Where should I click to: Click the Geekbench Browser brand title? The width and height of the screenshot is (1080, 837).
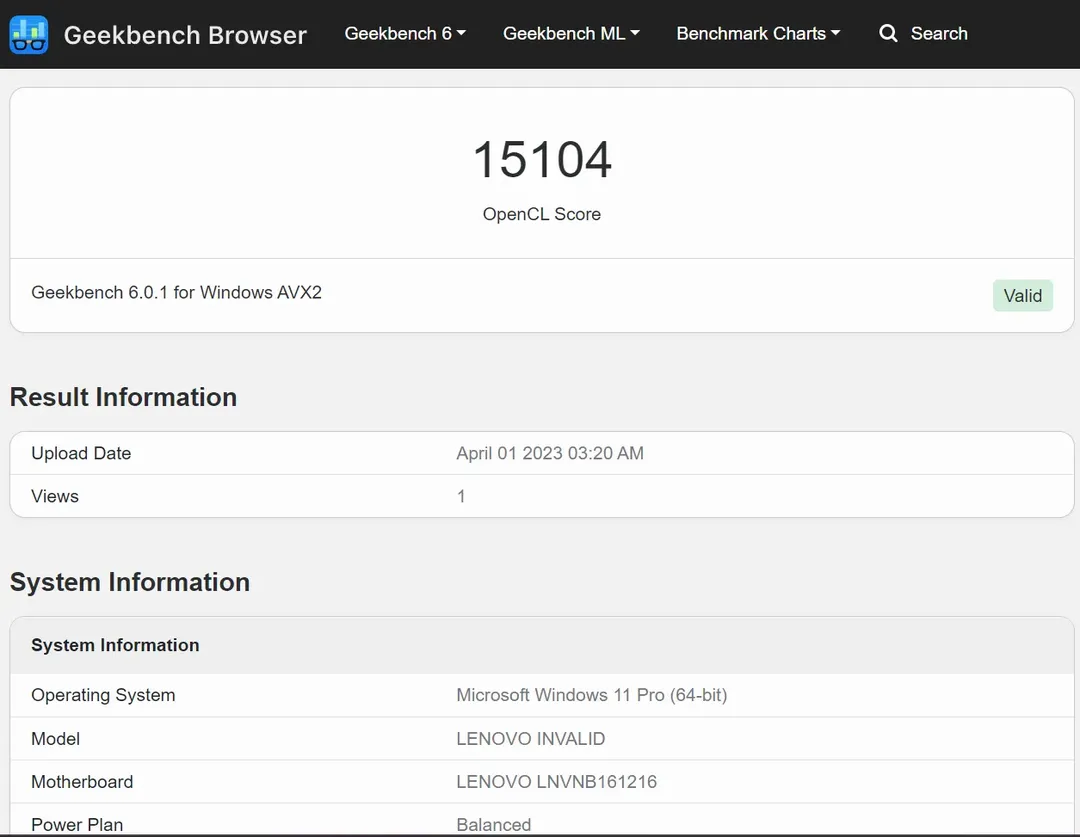[x=185, y=35]
